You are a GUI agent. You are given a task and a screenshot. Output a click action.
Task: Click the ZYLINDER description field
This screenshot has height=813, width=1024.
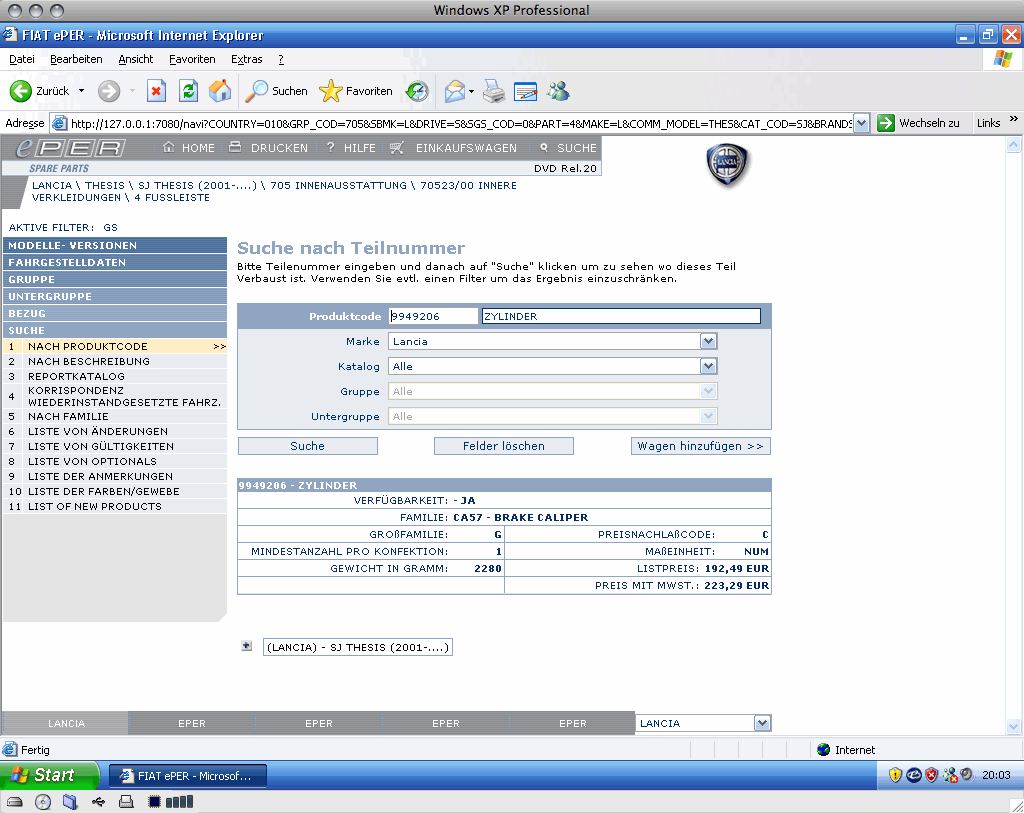point(621,317)
